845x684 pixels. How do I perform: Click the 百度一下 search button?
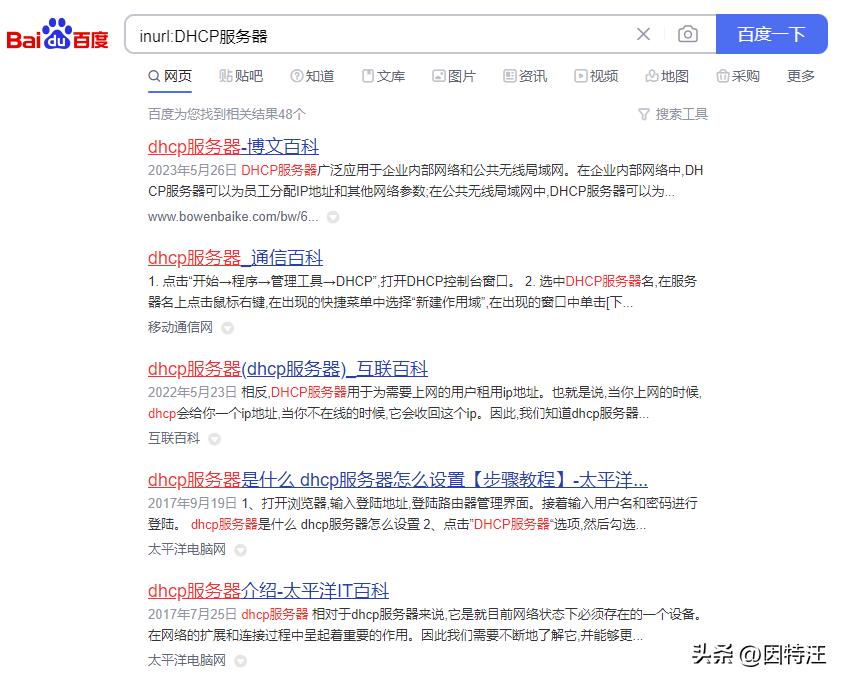tap(770, 33)
